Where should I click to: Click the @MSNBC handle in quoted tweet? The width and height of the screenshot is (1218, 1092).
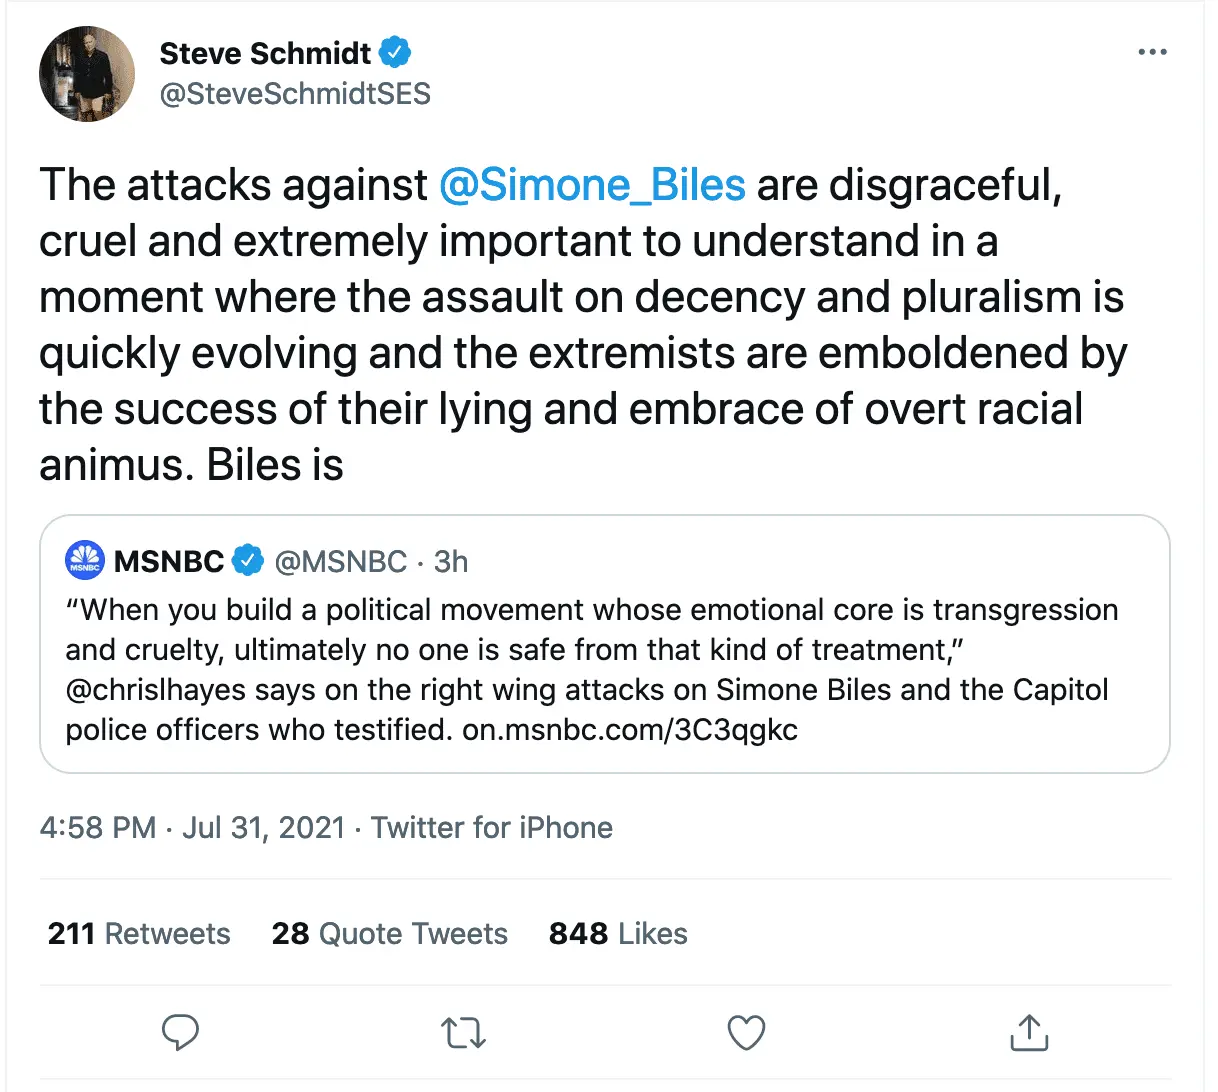click(341, 561)
